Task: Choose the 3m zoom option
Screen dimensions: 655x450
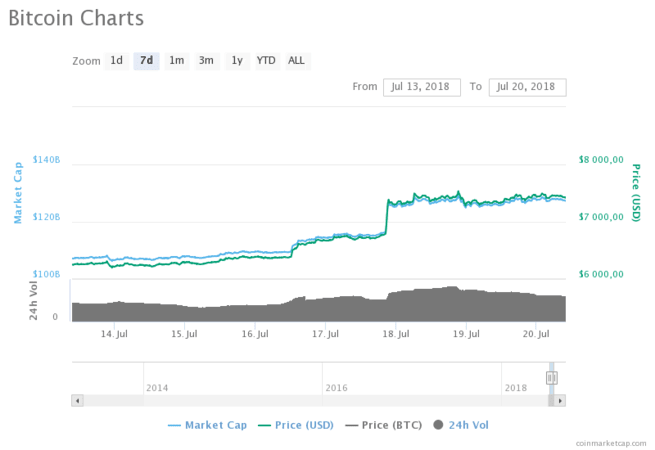Action: [206, 61]
